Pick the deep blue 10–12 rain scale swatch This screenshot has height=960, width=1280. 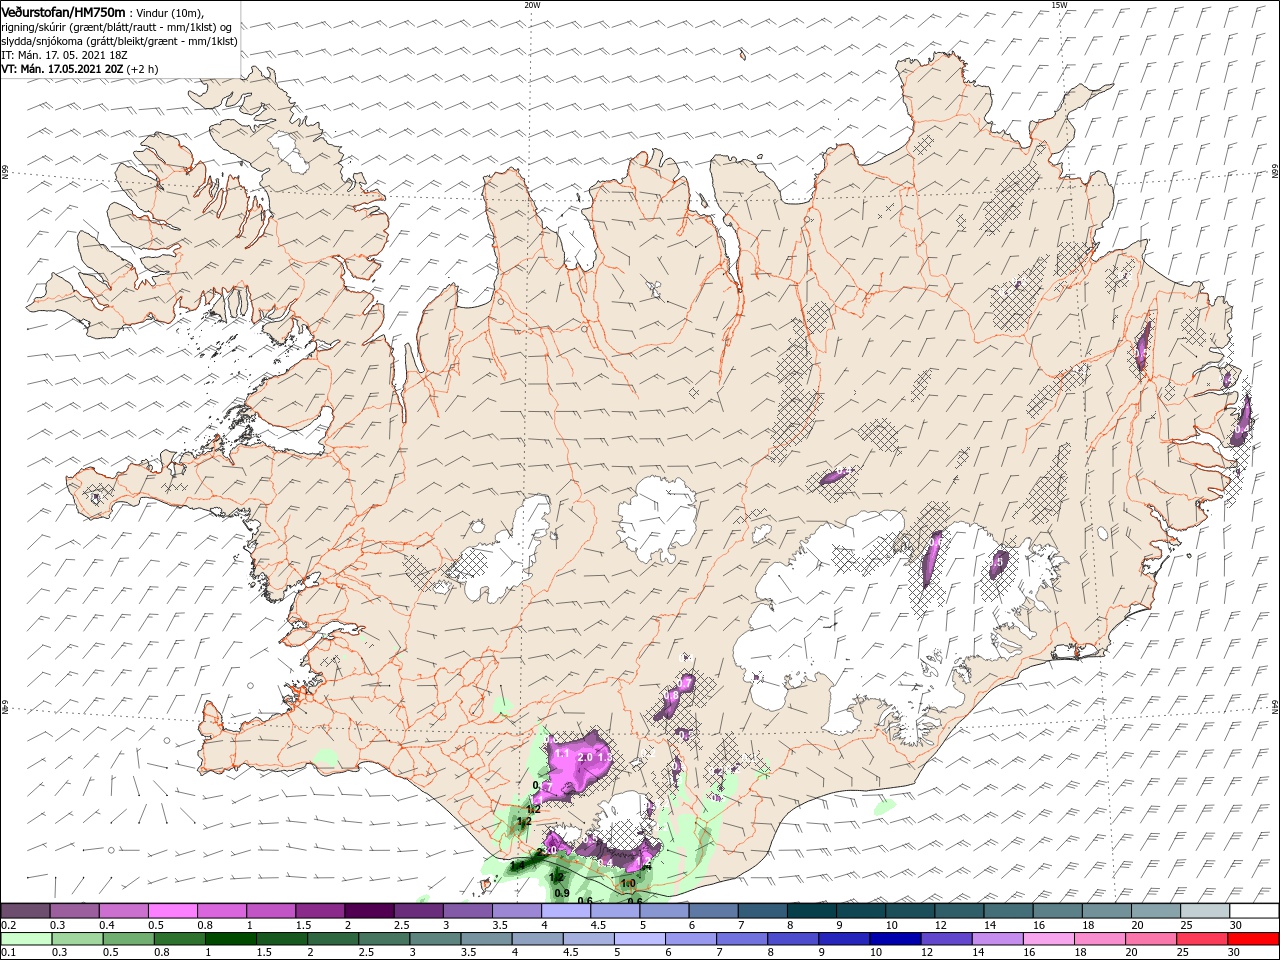(x=895, y=939)
